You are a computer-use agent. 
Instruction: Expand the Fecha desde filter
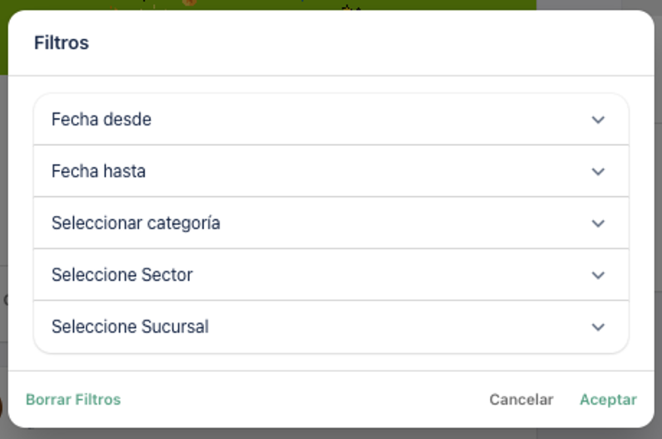pyautogui.click(x=101, y=120)
